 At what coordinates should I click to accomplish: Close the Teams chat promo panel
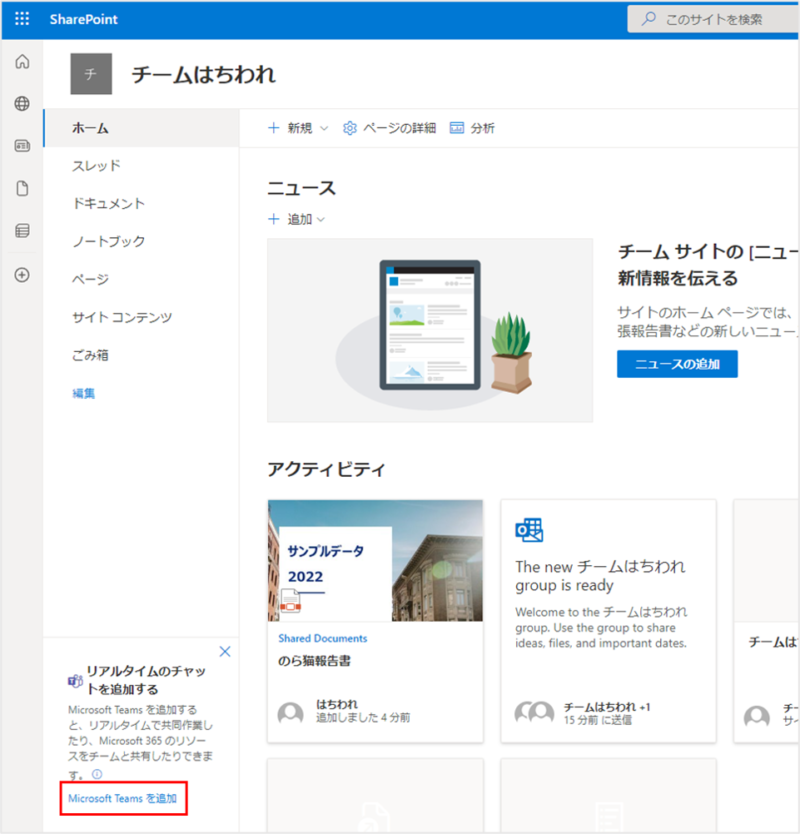(225, 651)
